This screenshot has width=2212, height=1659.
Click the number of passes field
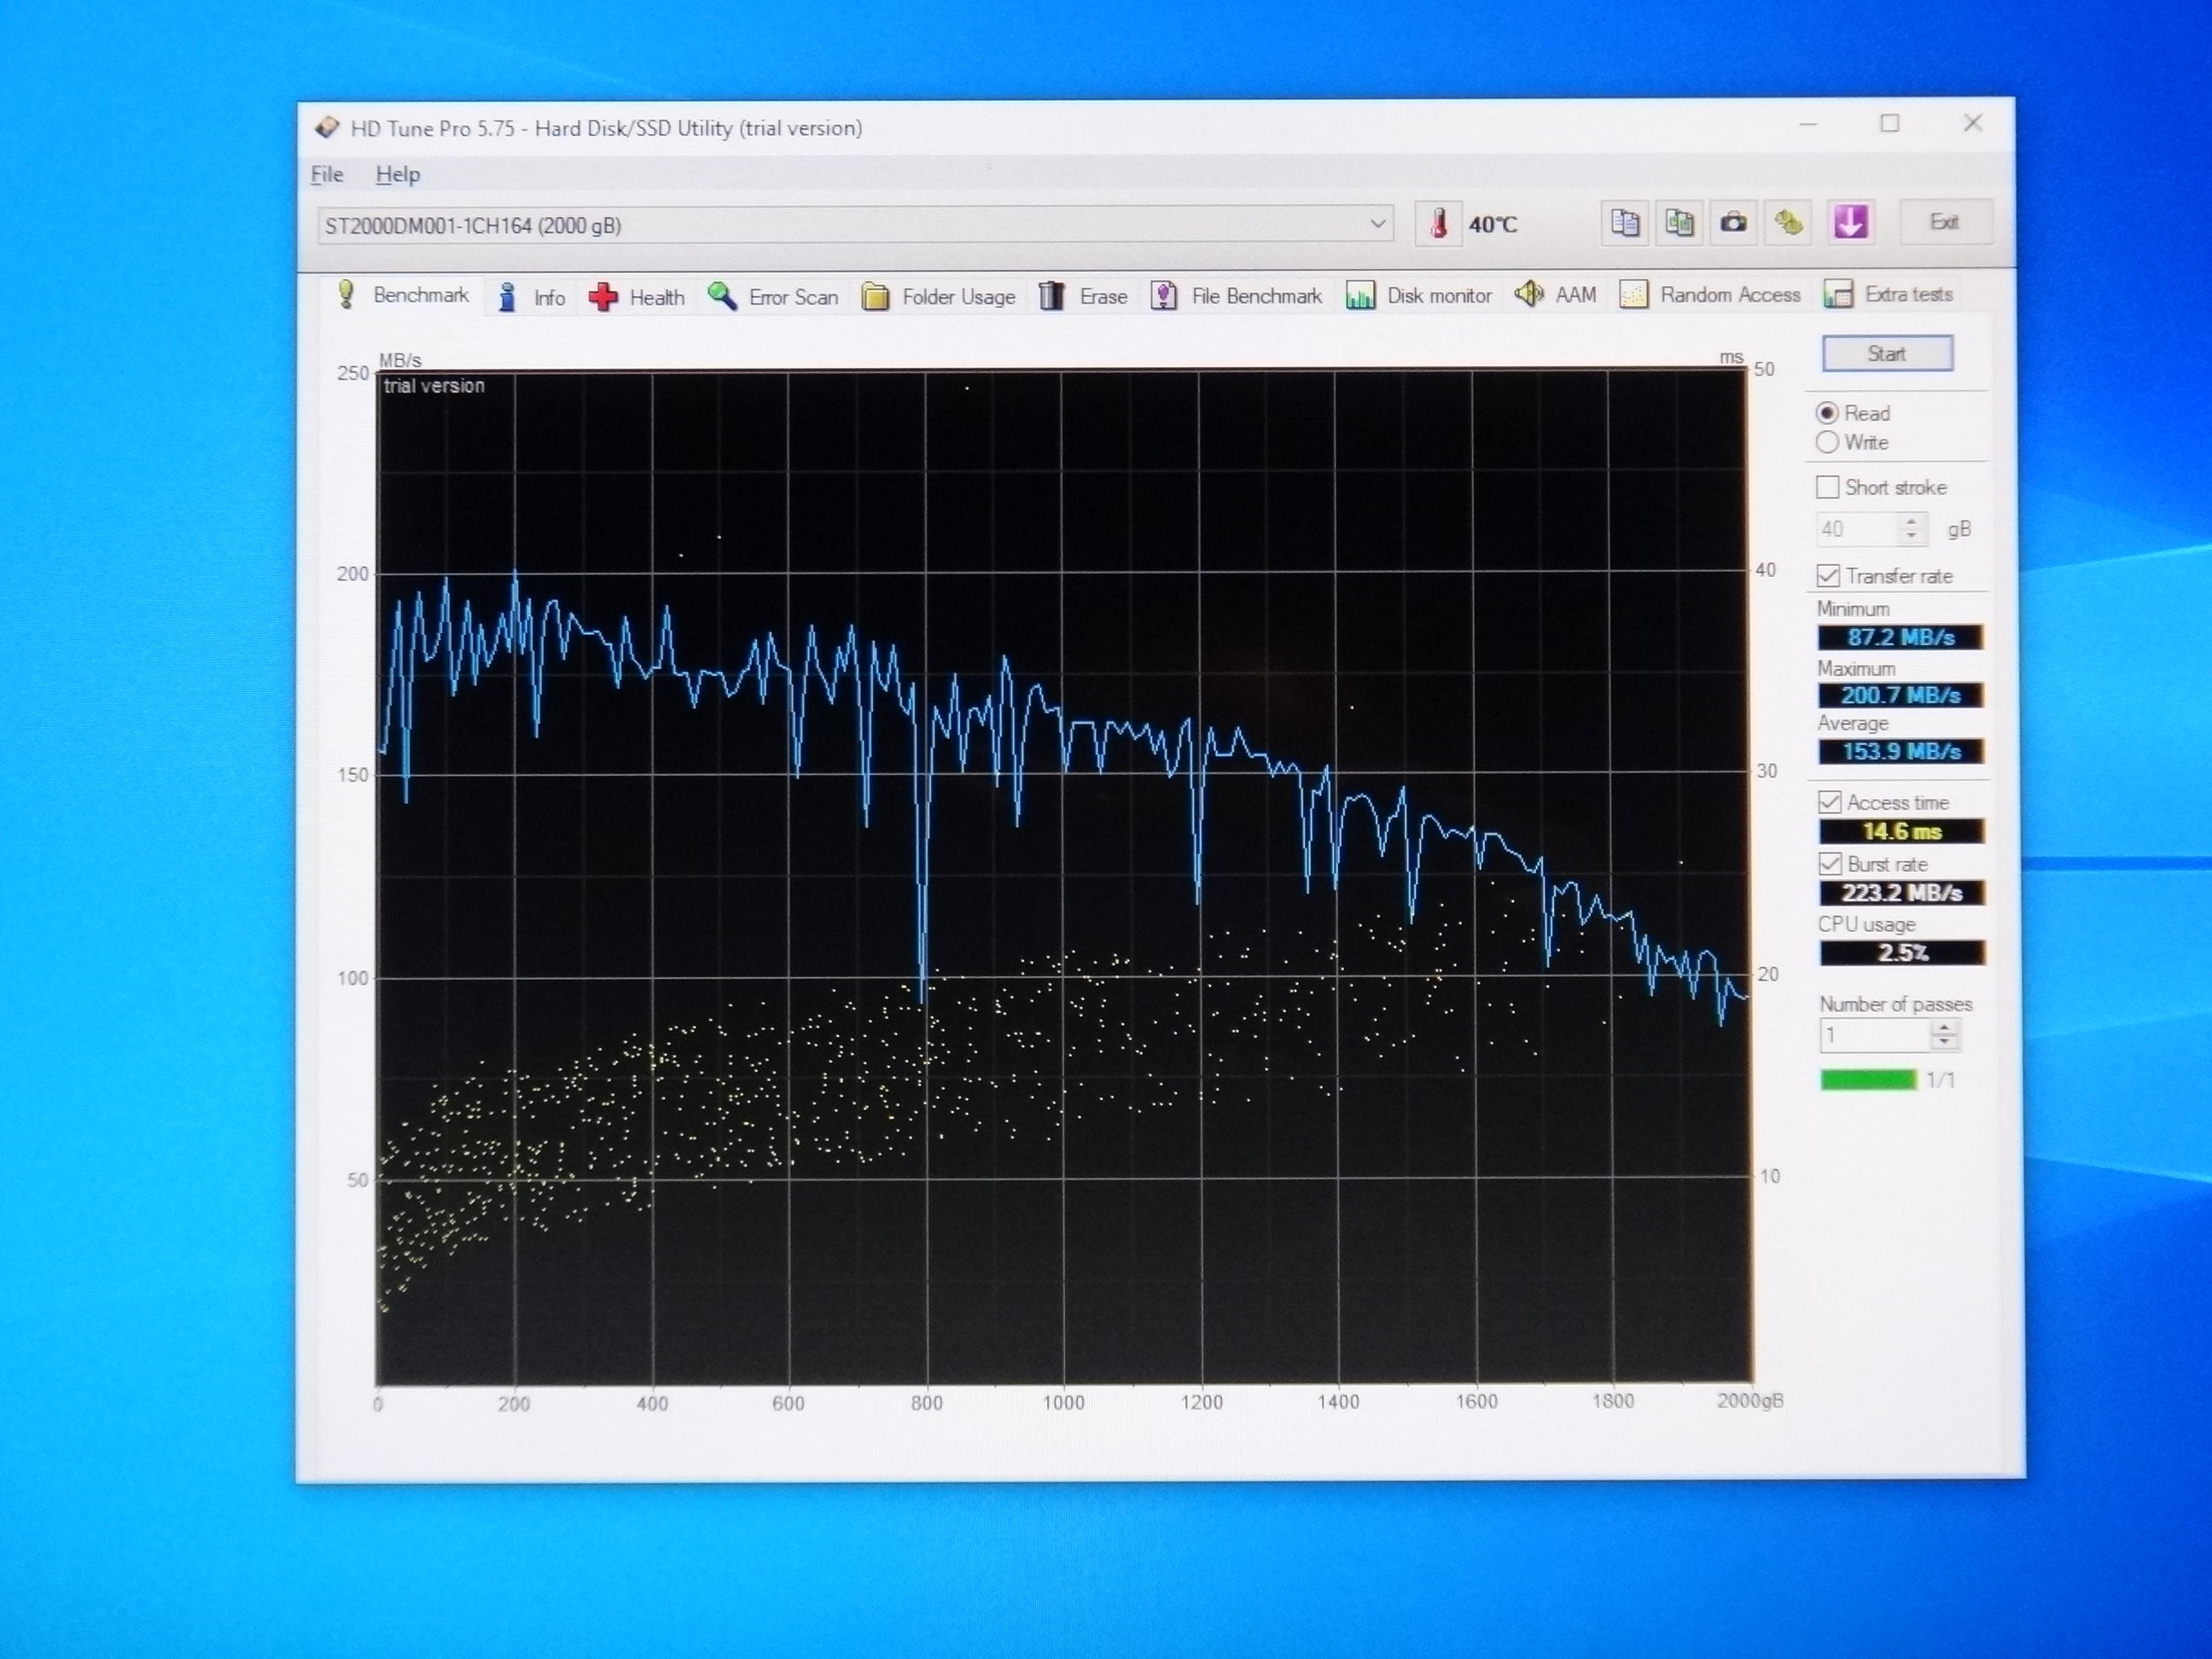[x=1875, y=1035]
